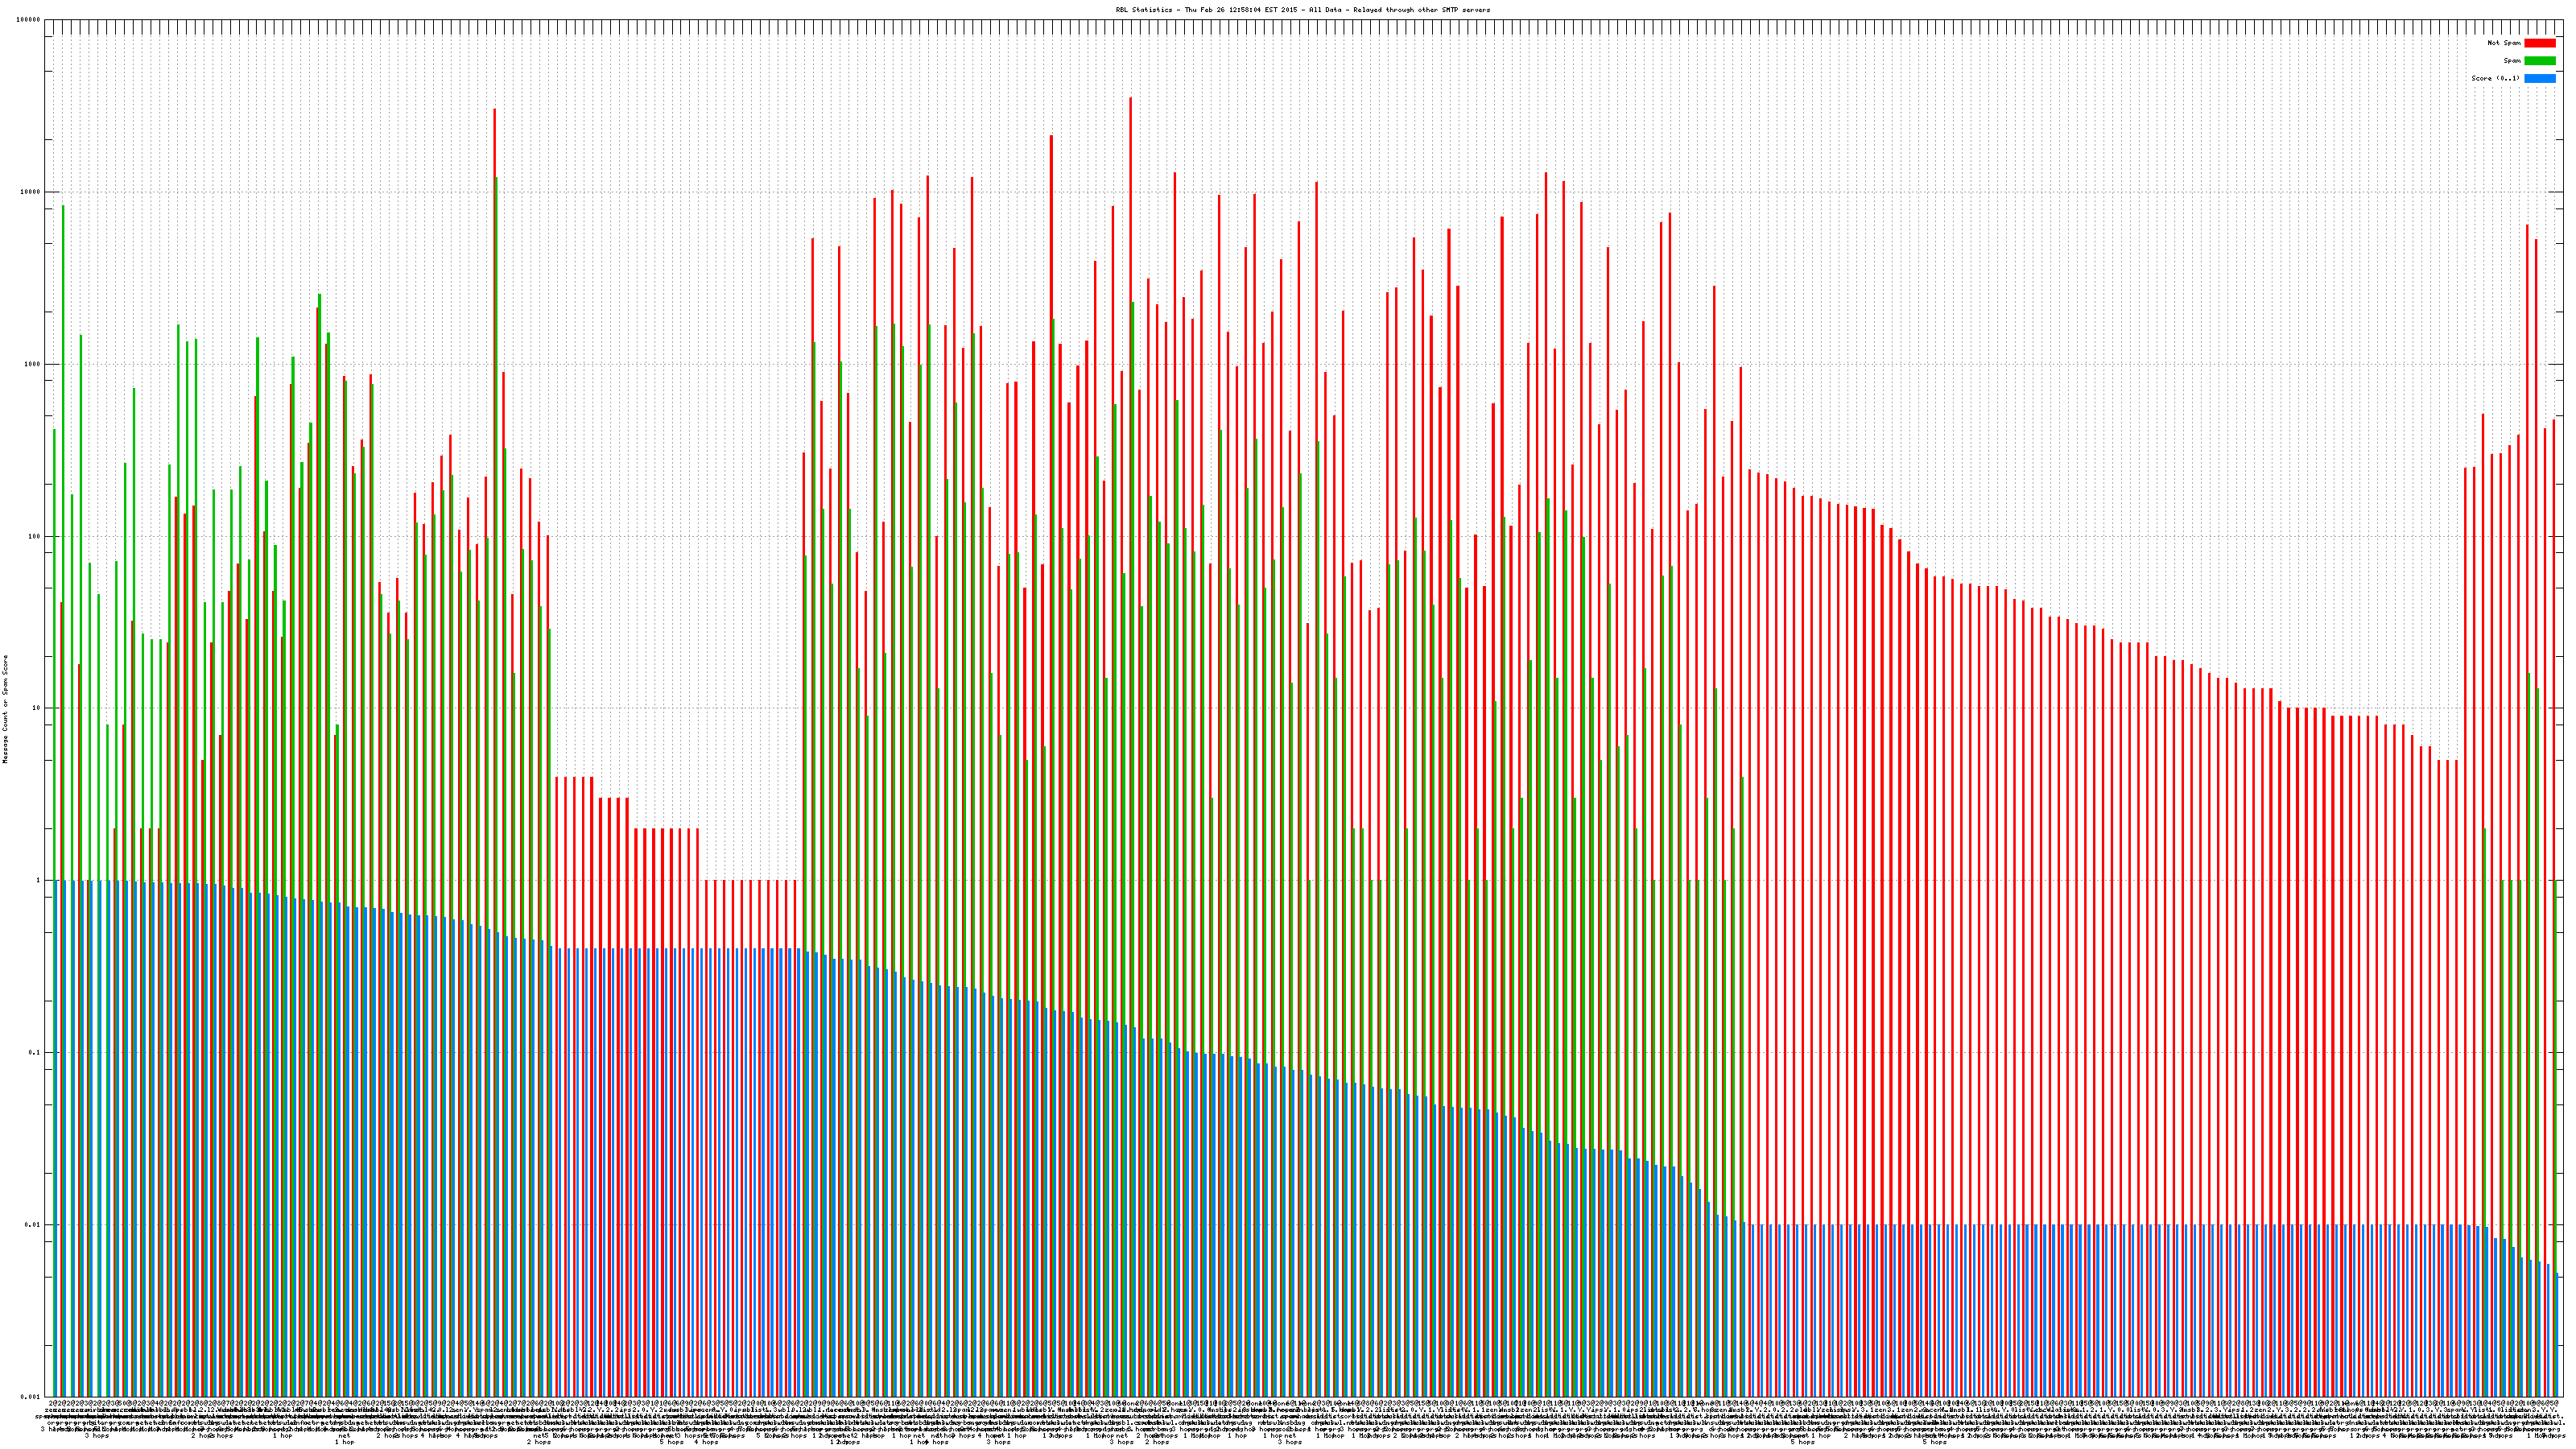
Task: Click the 10 y-axis tick label
Action: click(36, 708)
